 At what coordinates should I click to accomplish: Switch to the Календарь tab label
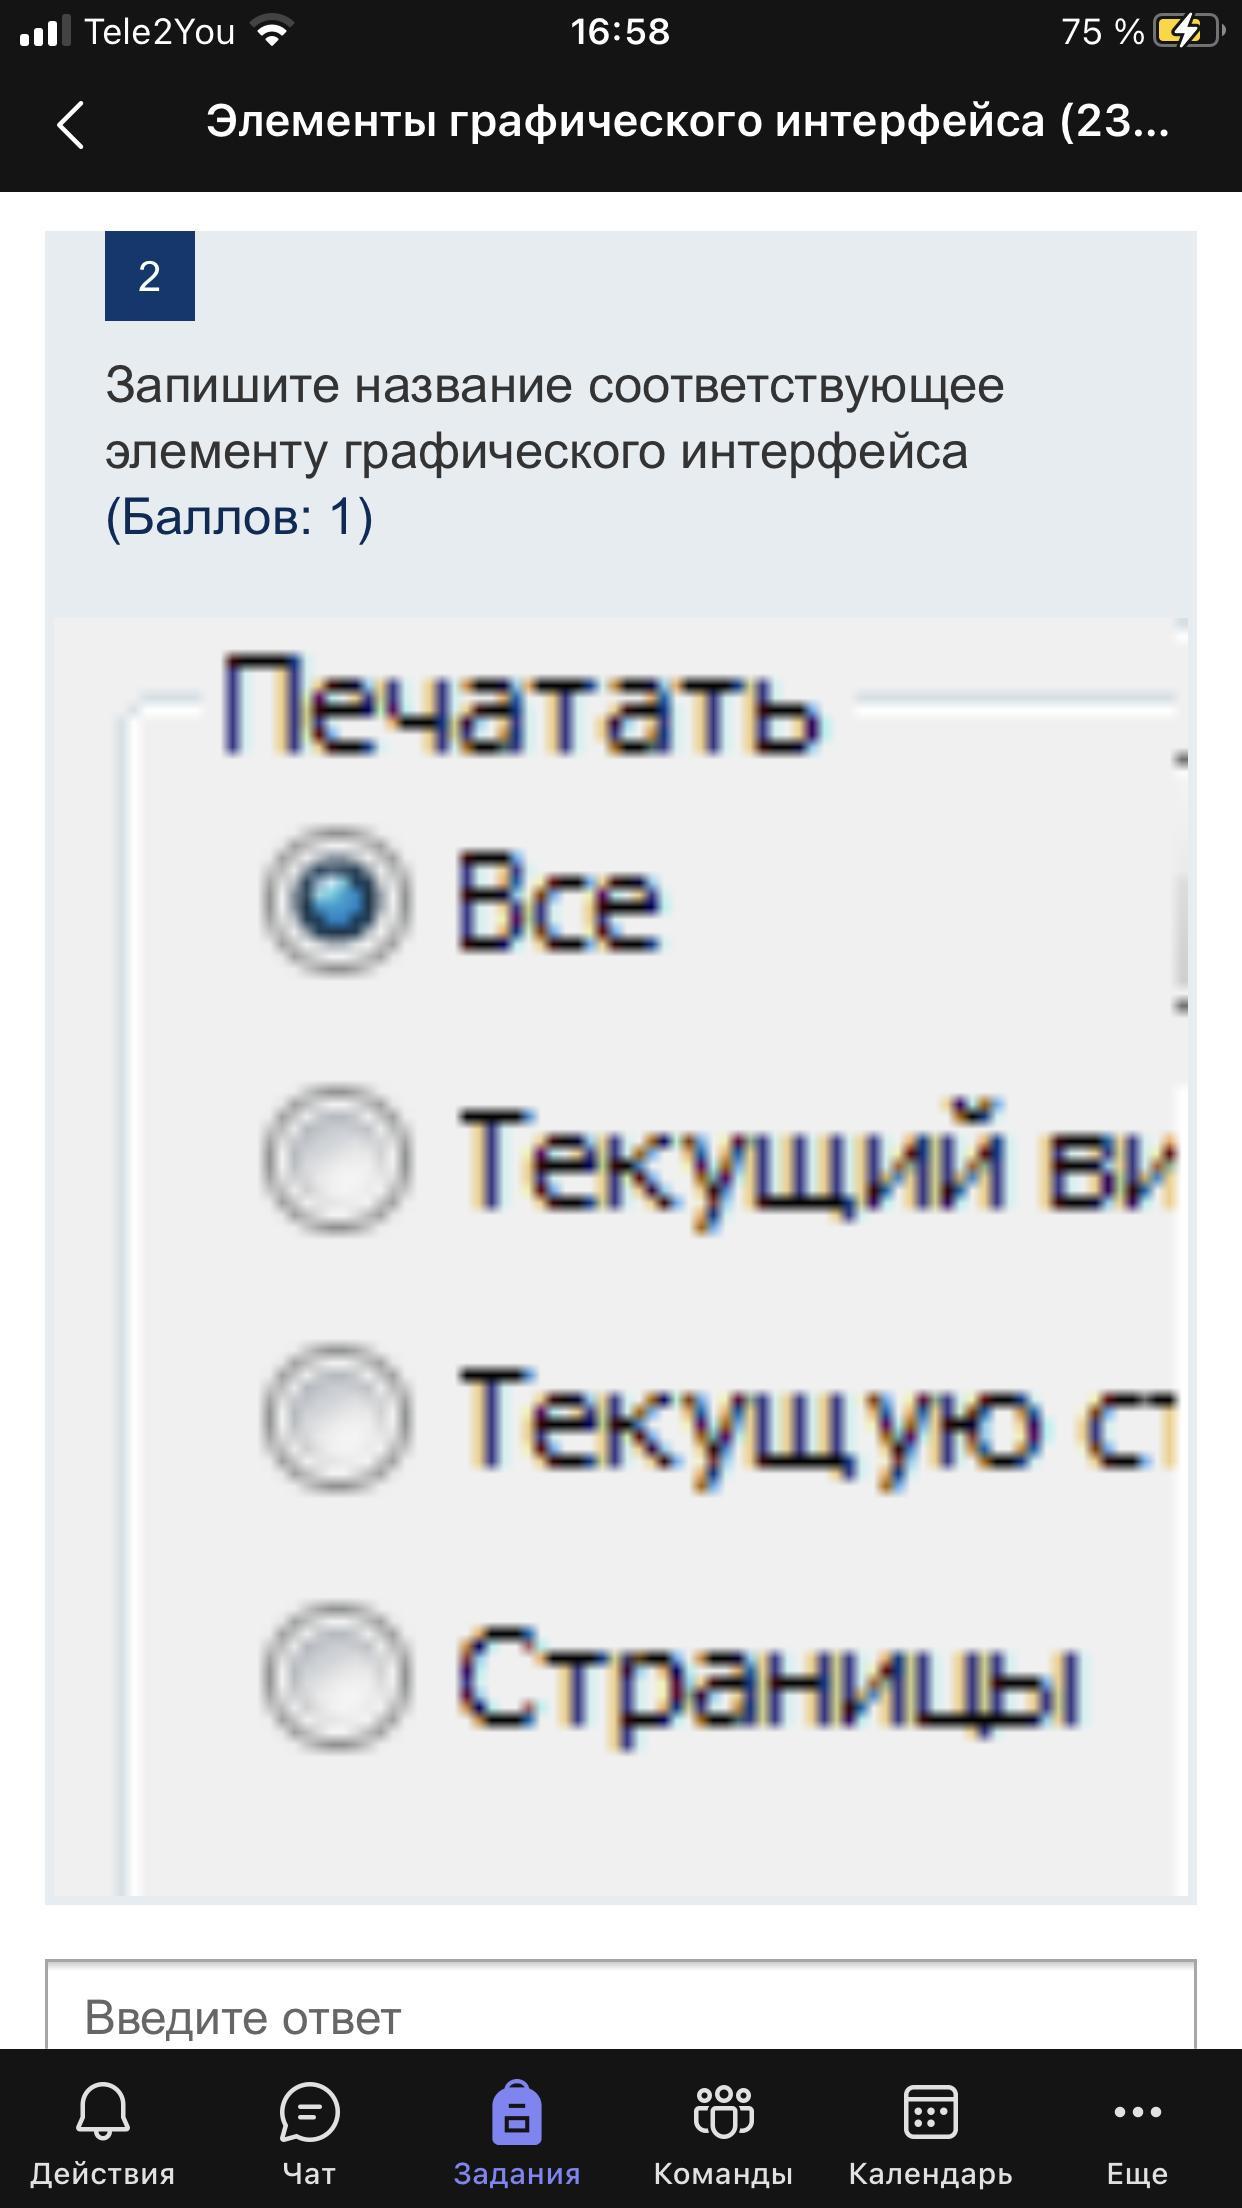click(x=930, y=2173)
